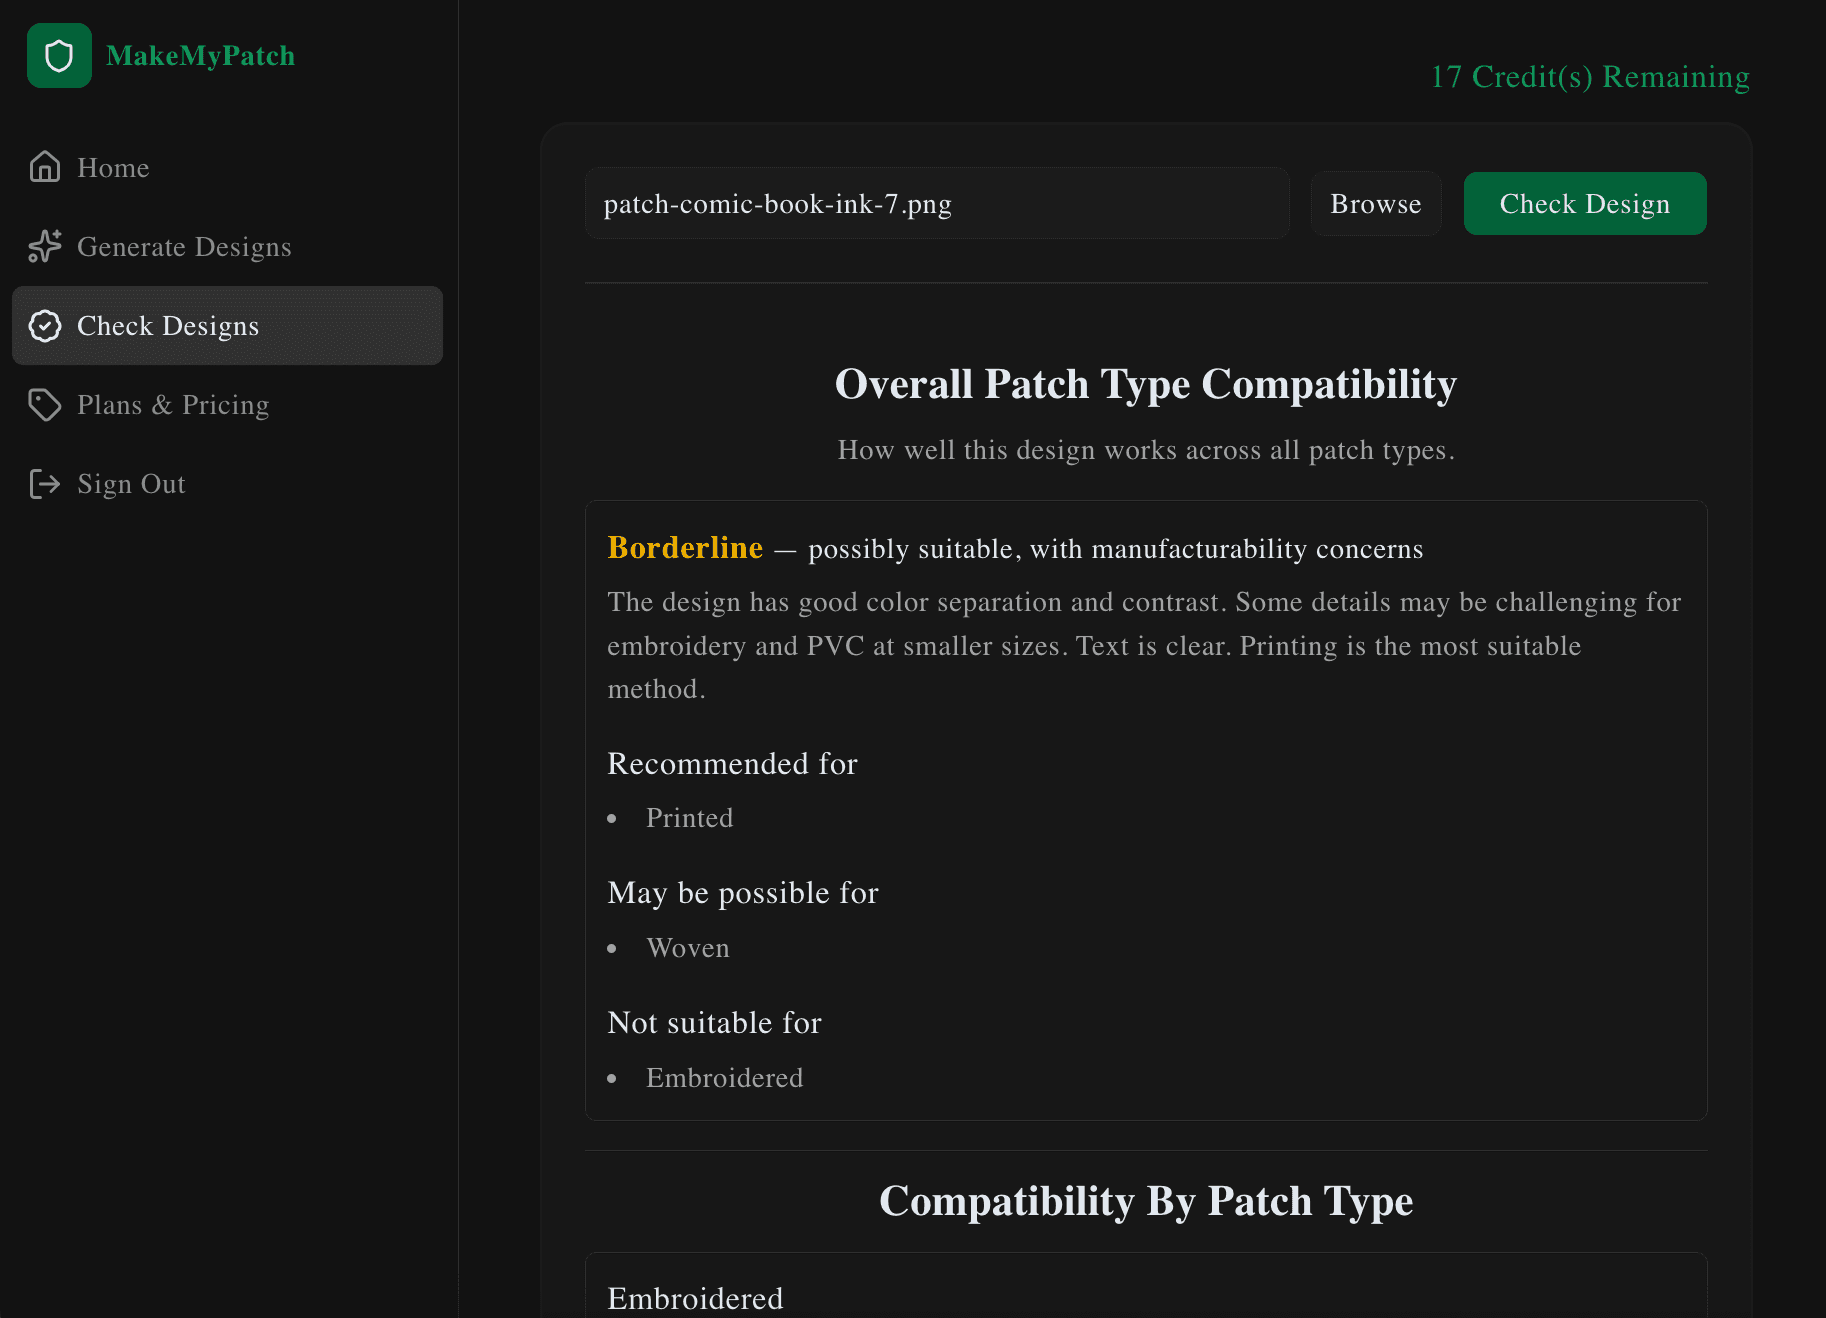1826x1318 pixels.
Task: Click the sparkle icon next to Generate Designs
Action: point(45,246)
